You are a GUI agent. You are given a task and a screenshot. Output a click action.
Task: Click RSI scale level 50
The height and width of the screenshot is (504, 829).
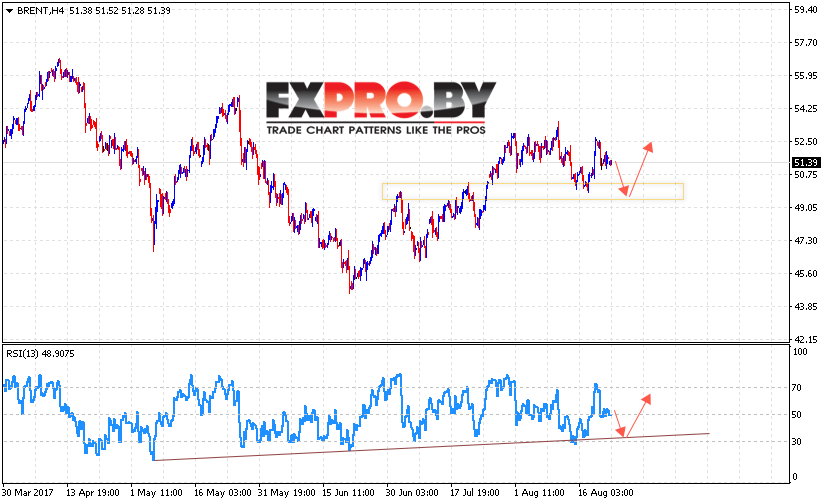[x=798, y=415]
